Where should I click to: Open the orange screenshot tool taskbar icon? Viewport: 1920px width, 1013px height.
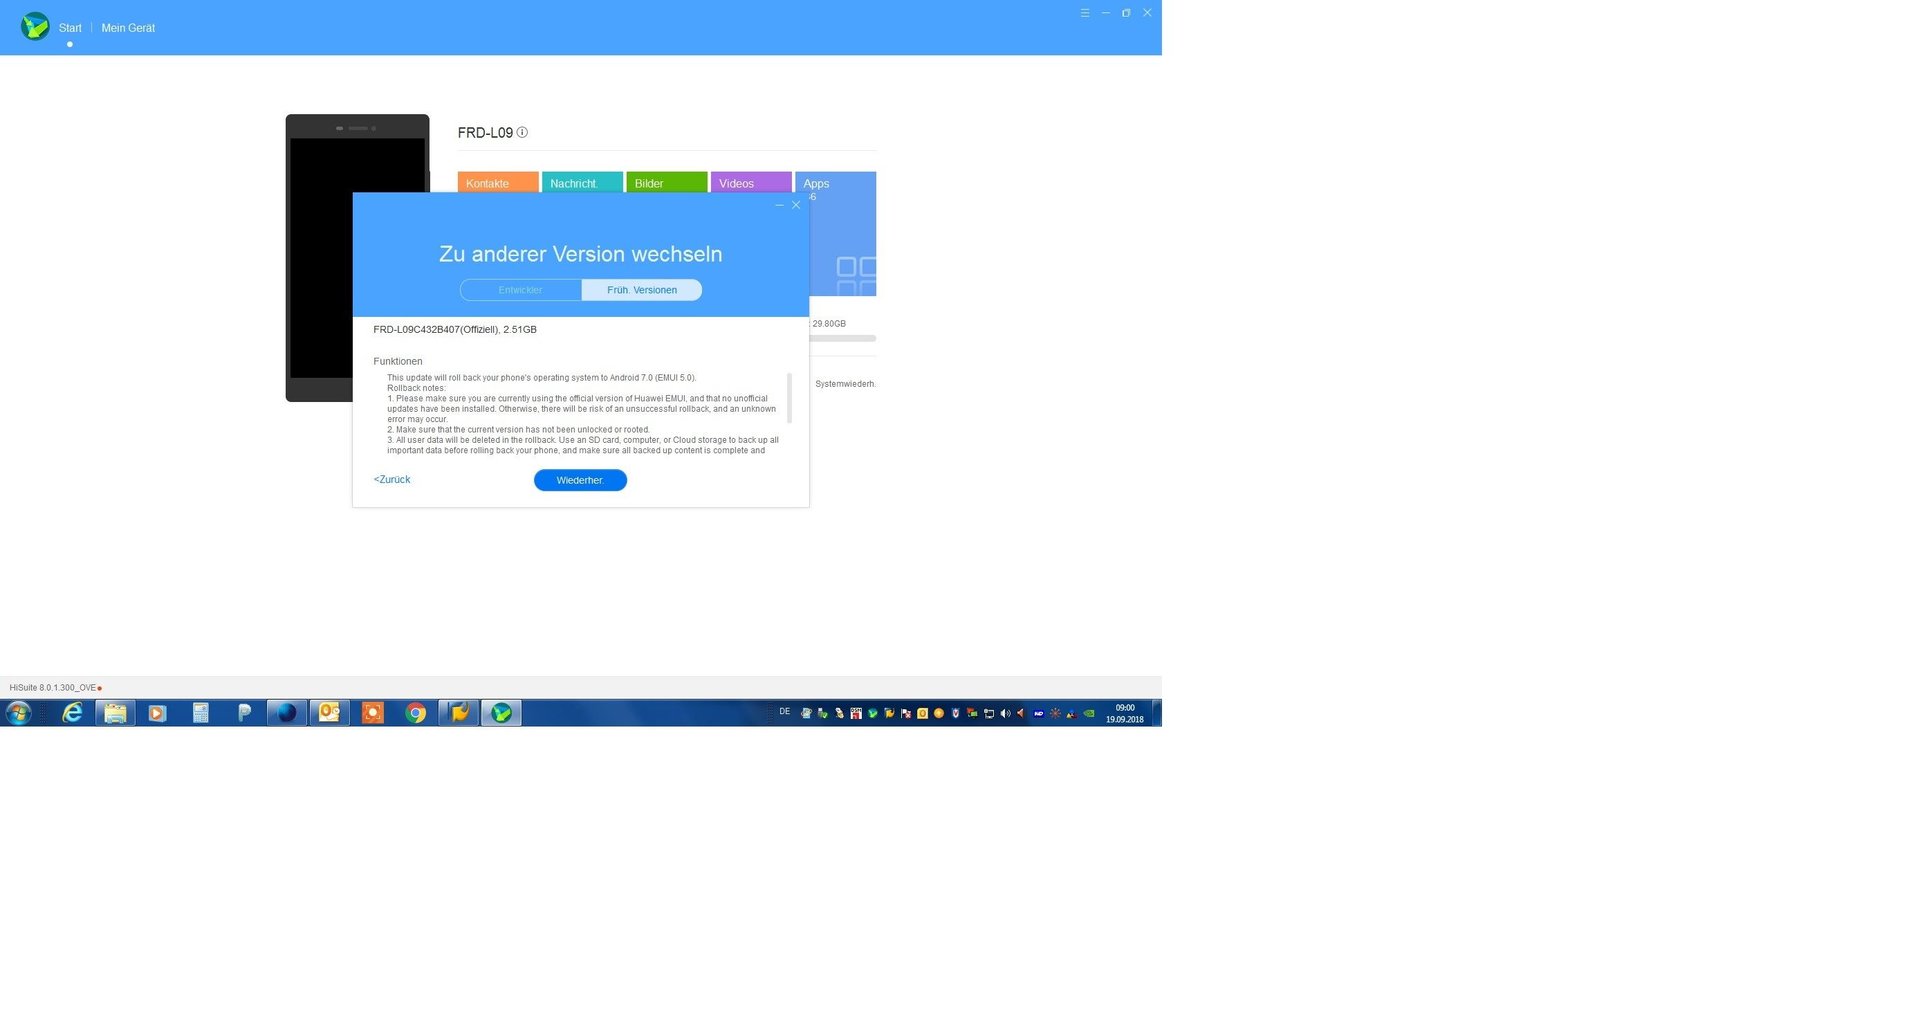372,713
